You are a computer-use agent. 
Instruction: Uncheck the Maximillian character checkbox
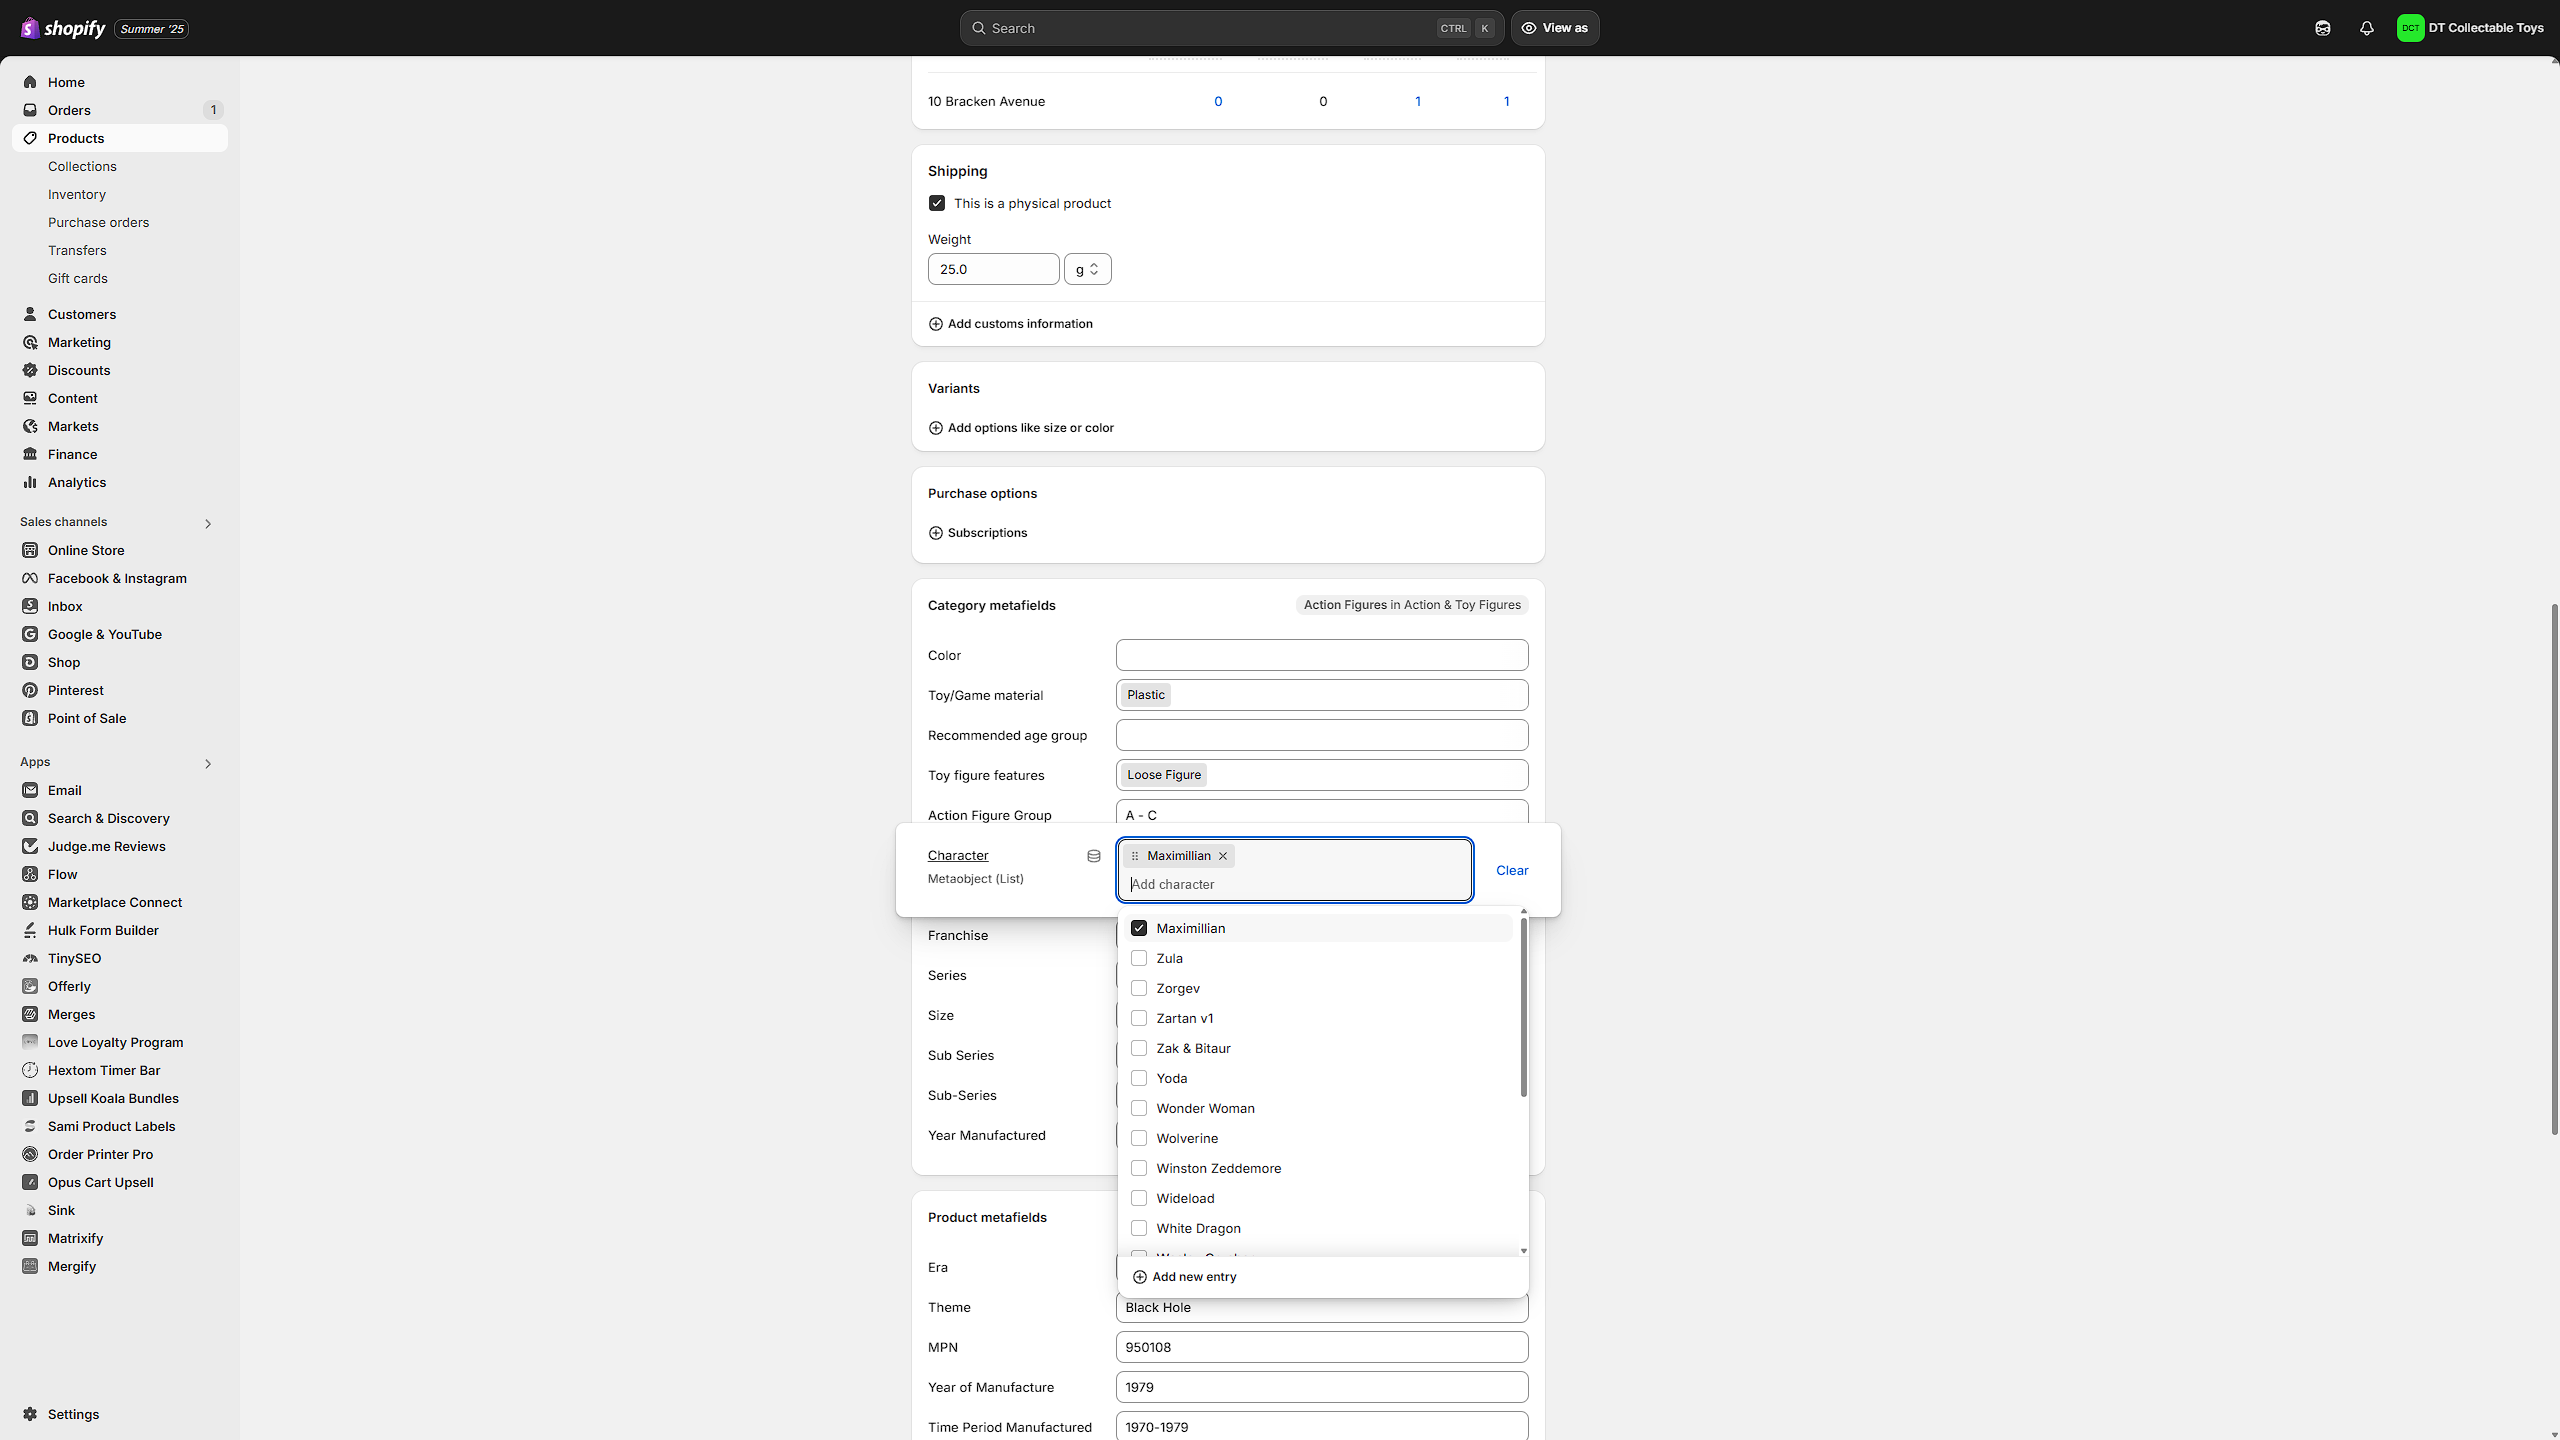[1139, 928]
